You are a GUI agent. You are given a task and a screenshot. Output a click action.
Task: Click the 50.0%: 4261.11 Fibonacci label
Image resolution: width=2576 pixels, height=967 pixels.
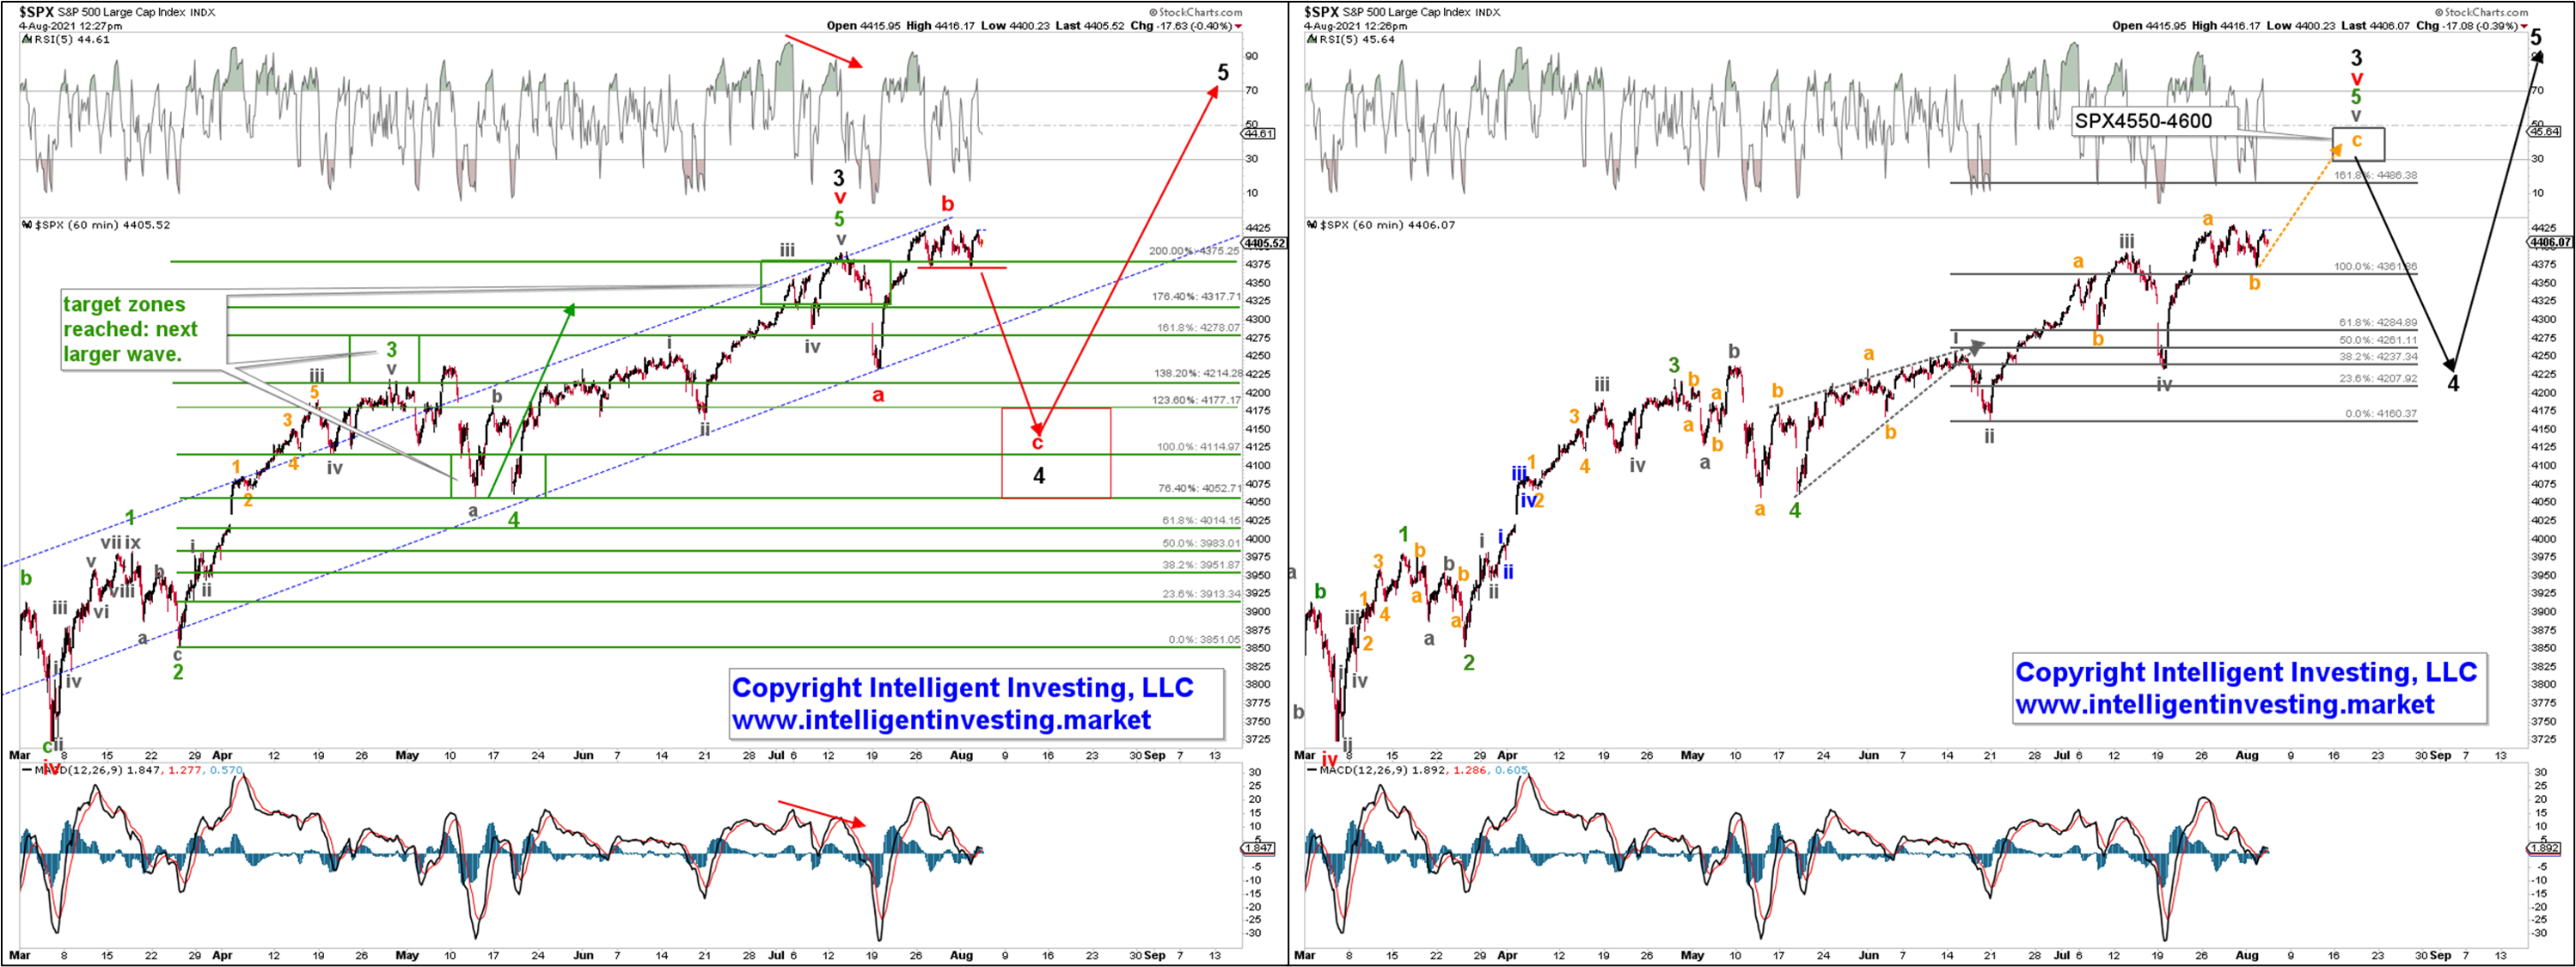tap(2378, 340)
